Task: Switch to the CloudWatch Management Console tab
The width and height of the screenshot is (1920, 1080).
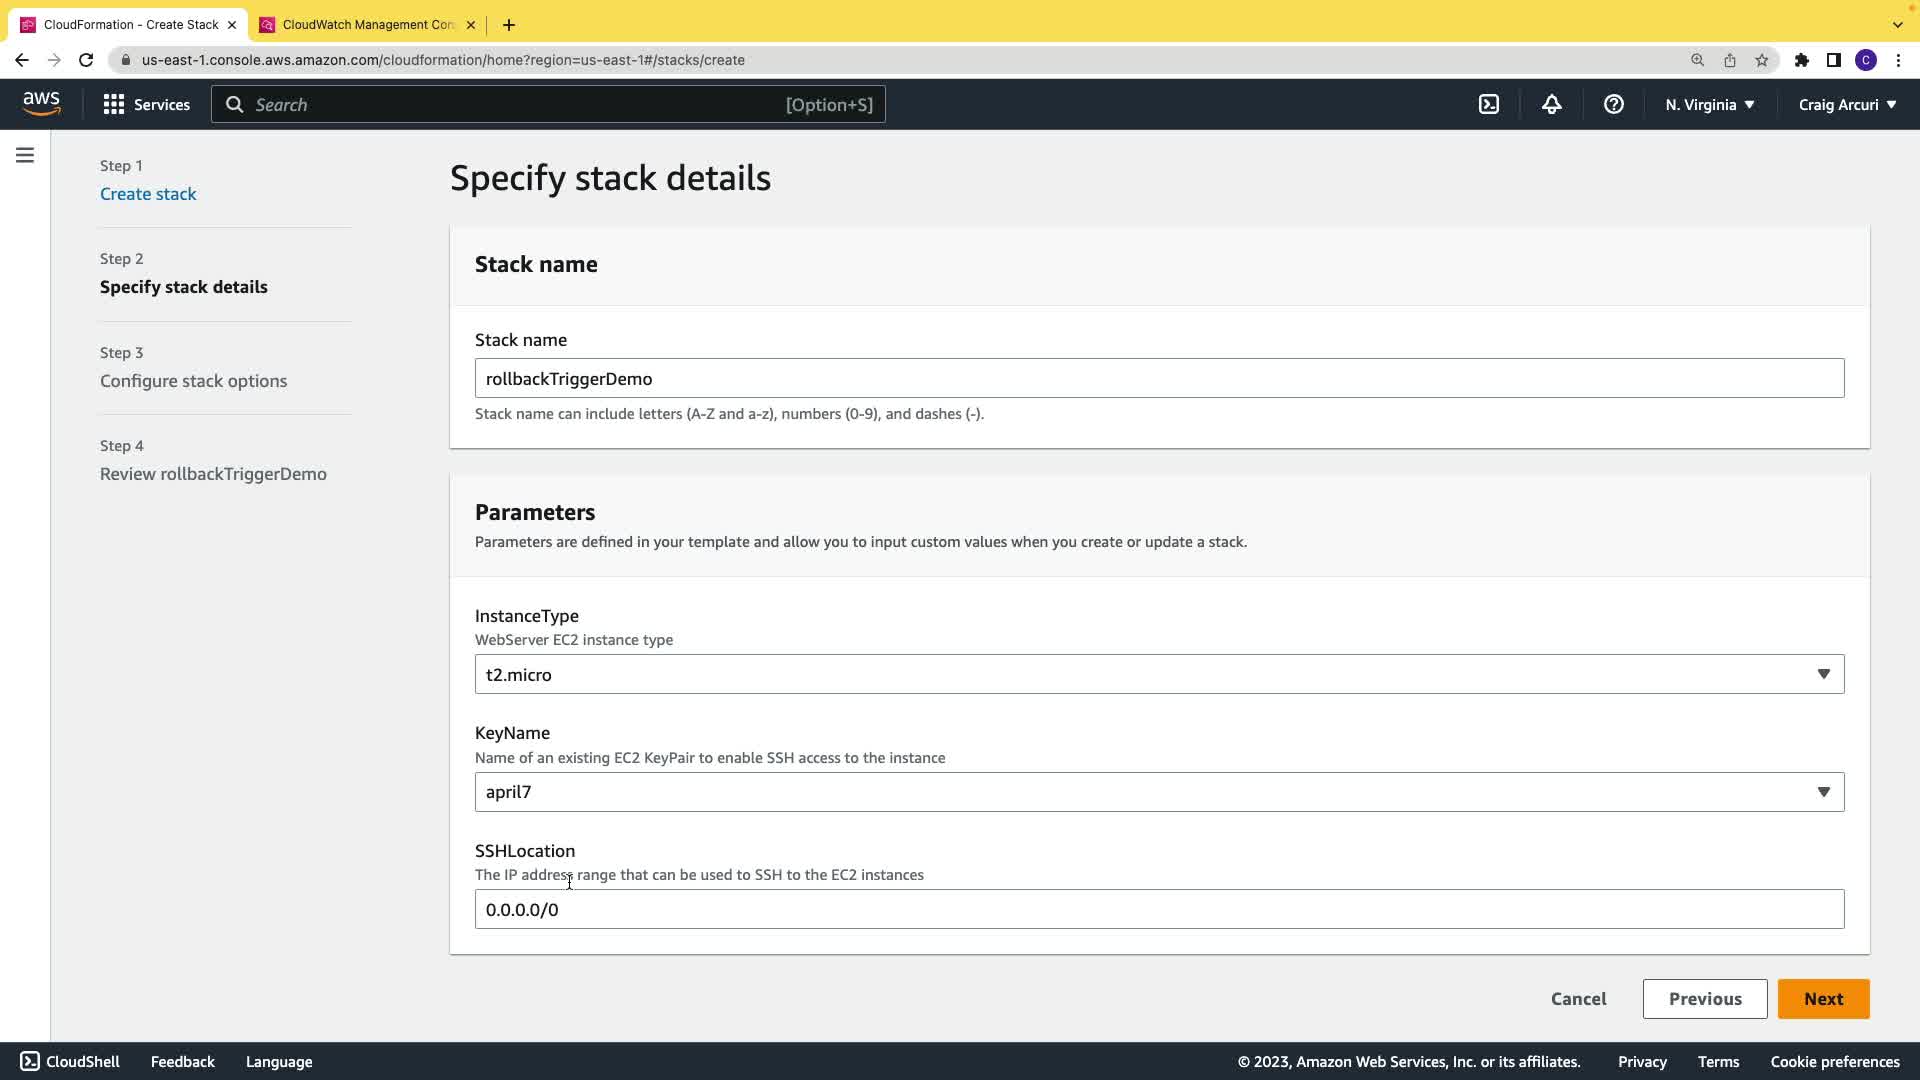Action: 366,24
